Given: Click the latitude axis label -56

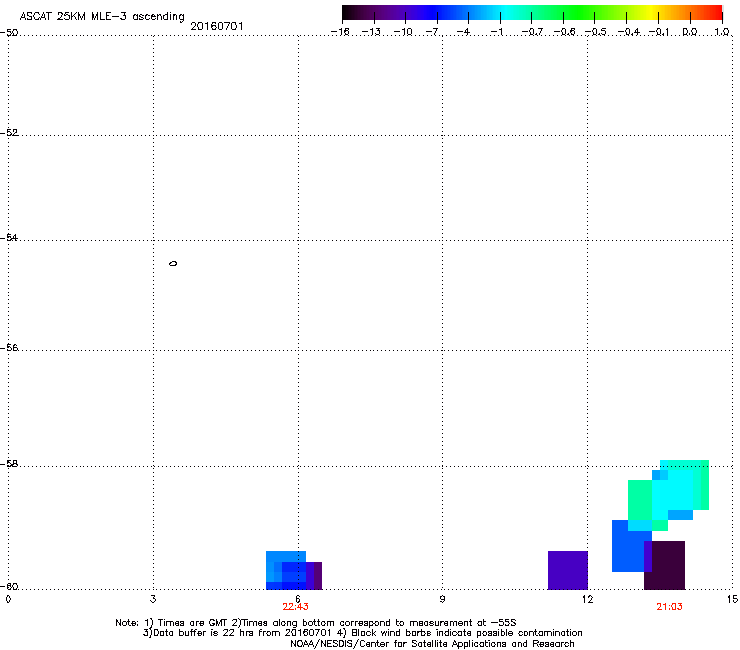Looking at the screenshot, I should coord(9,348).
